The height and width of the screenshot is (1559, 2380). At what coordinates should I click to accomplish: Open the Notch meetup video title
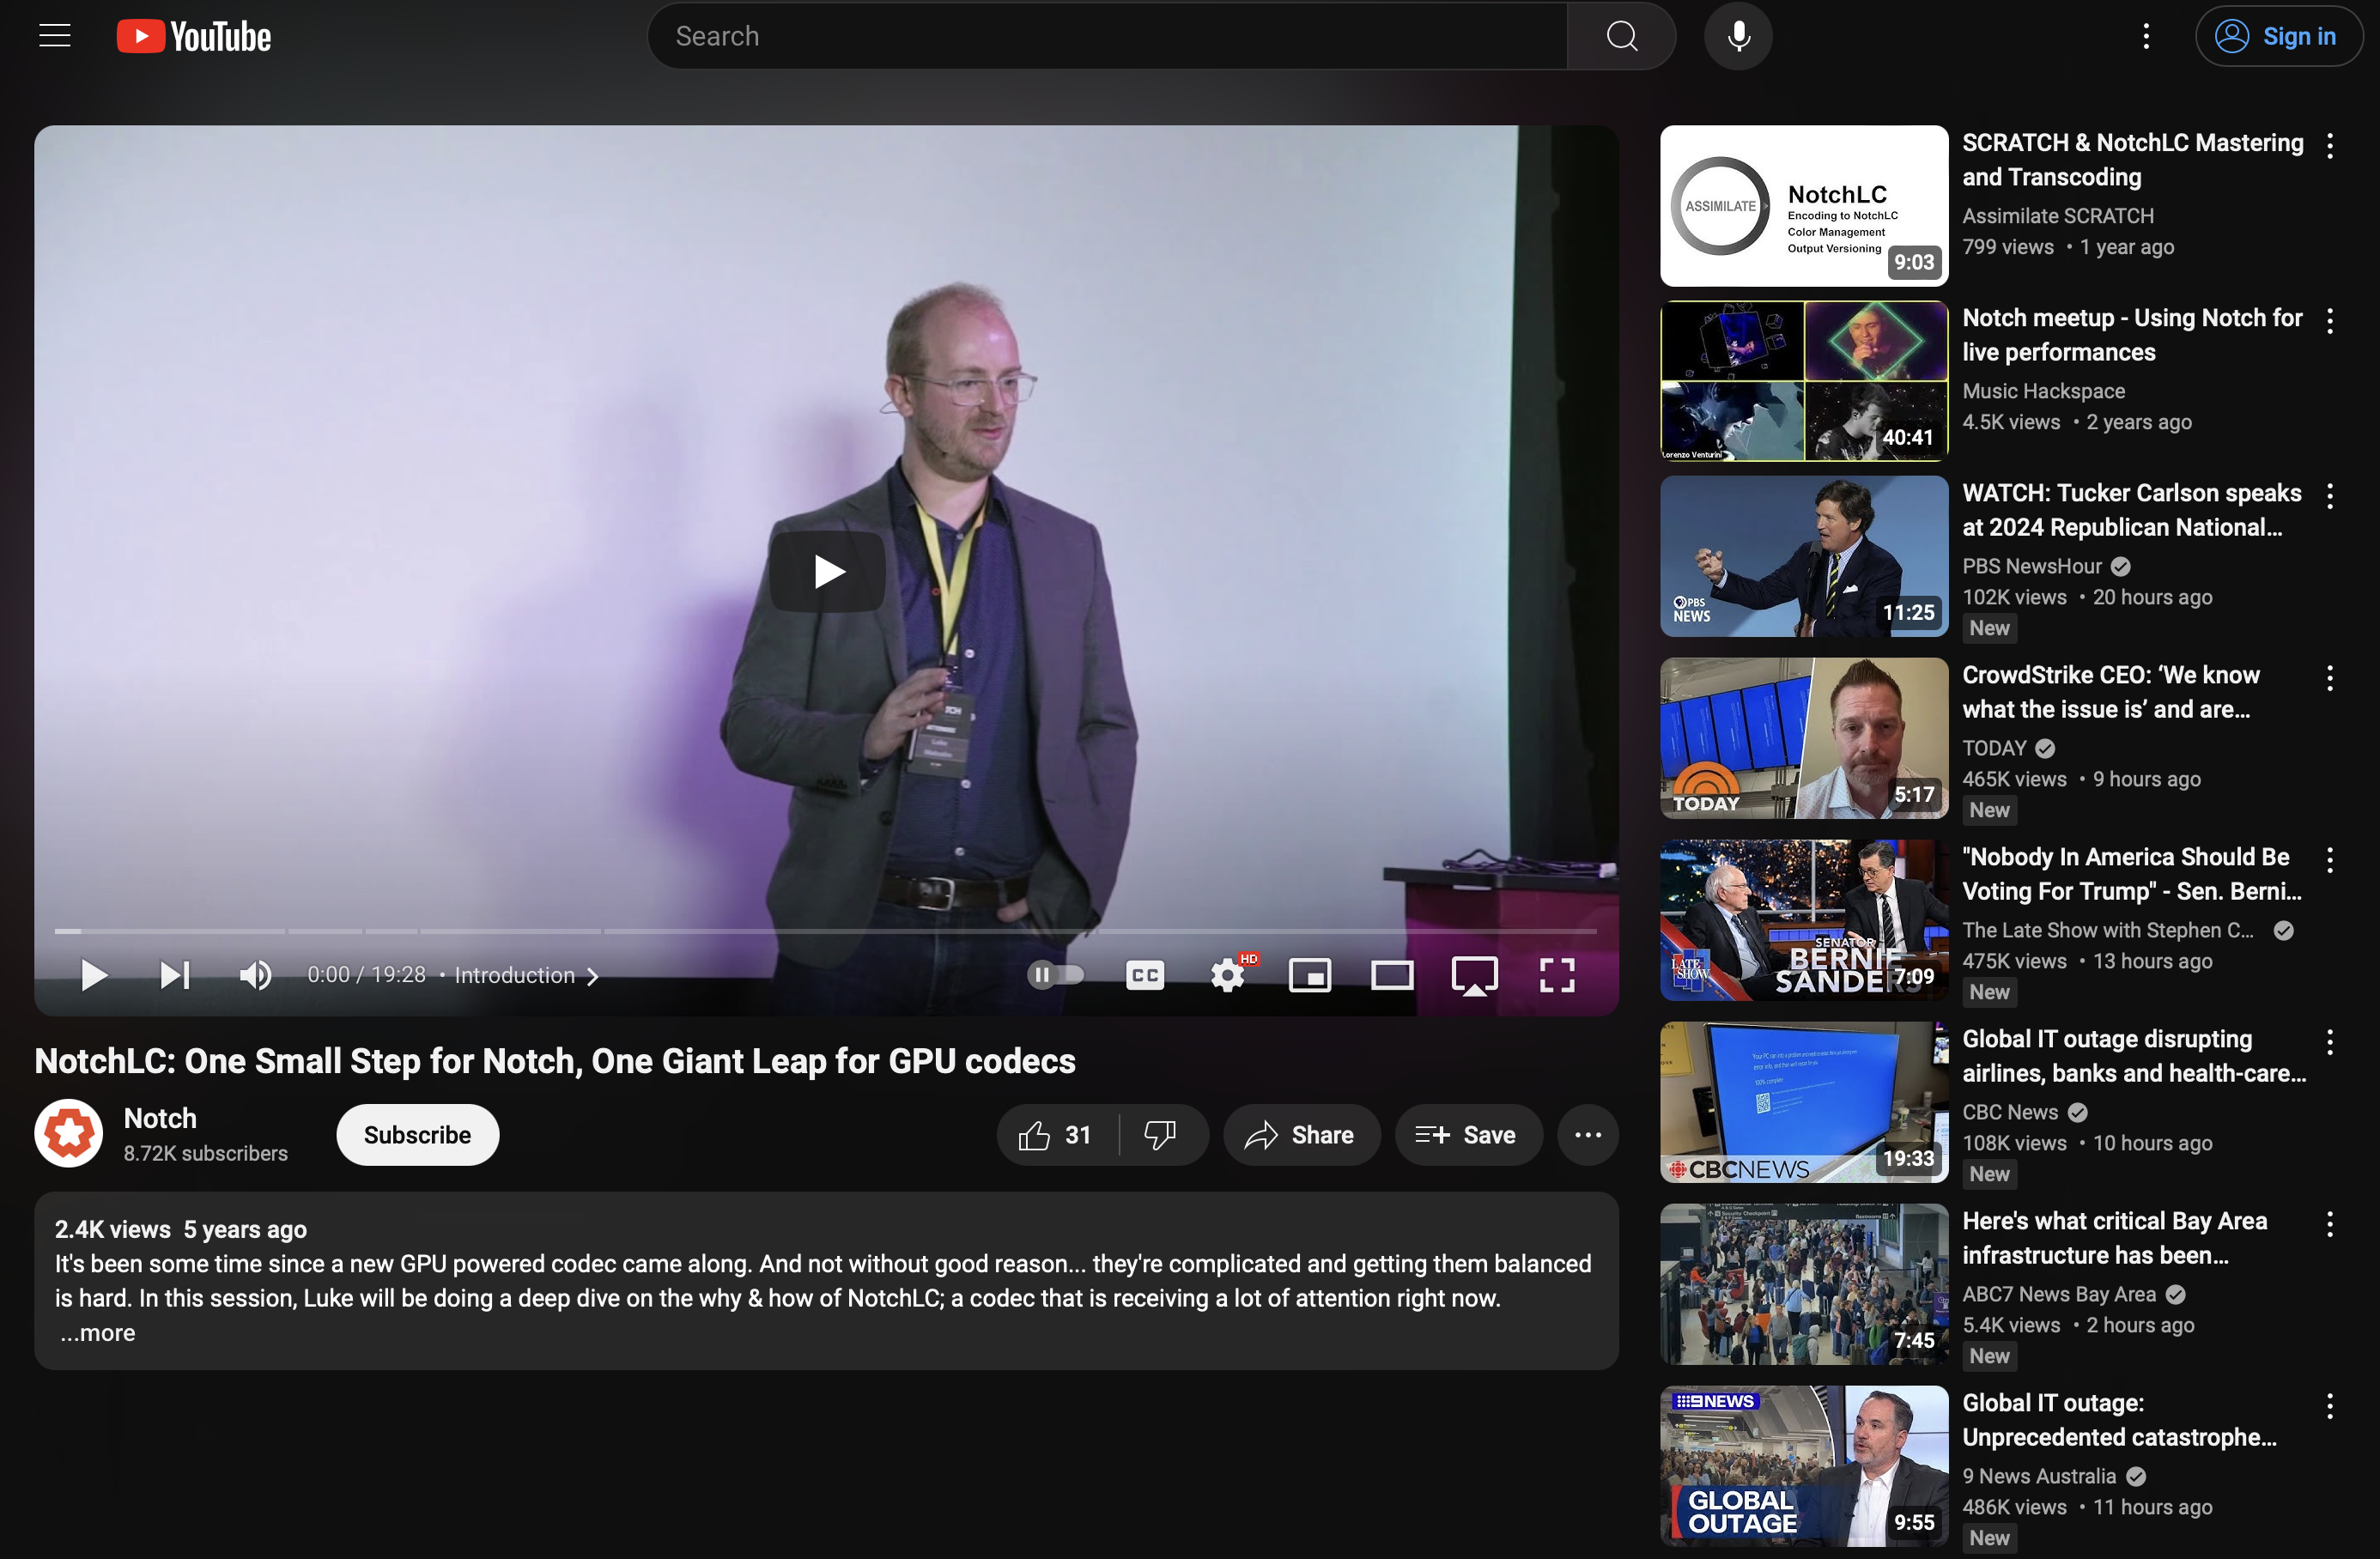(2131, 335)
